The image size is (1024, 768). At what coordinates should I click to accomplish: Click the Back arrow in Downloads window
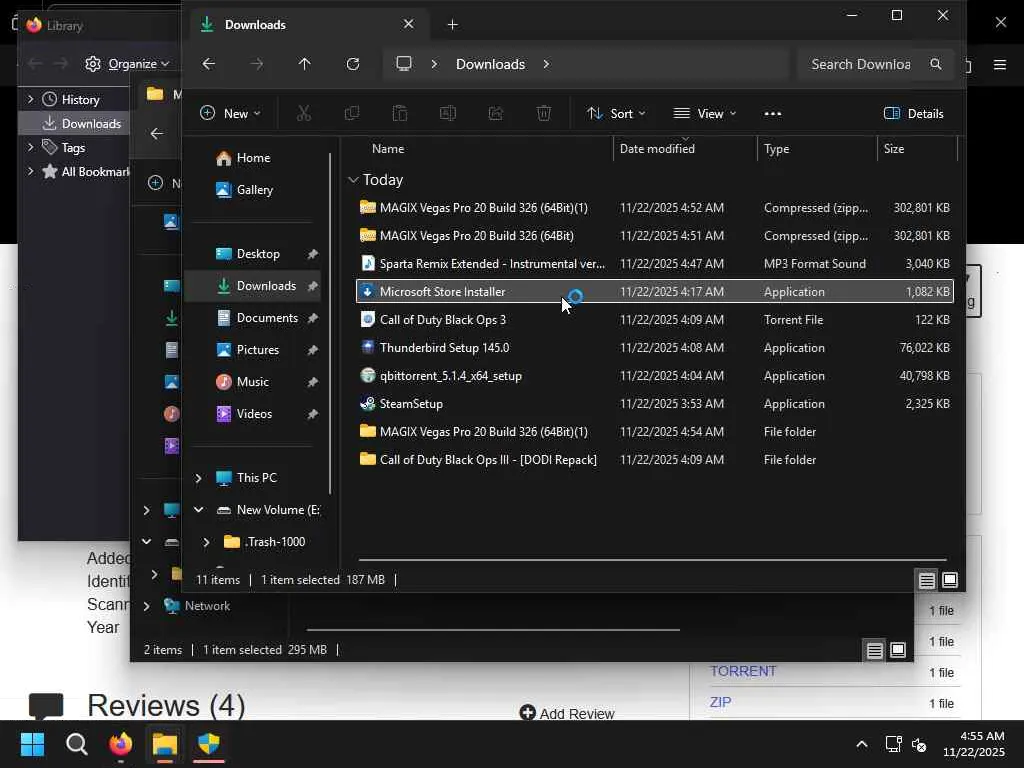click(208, 64)
